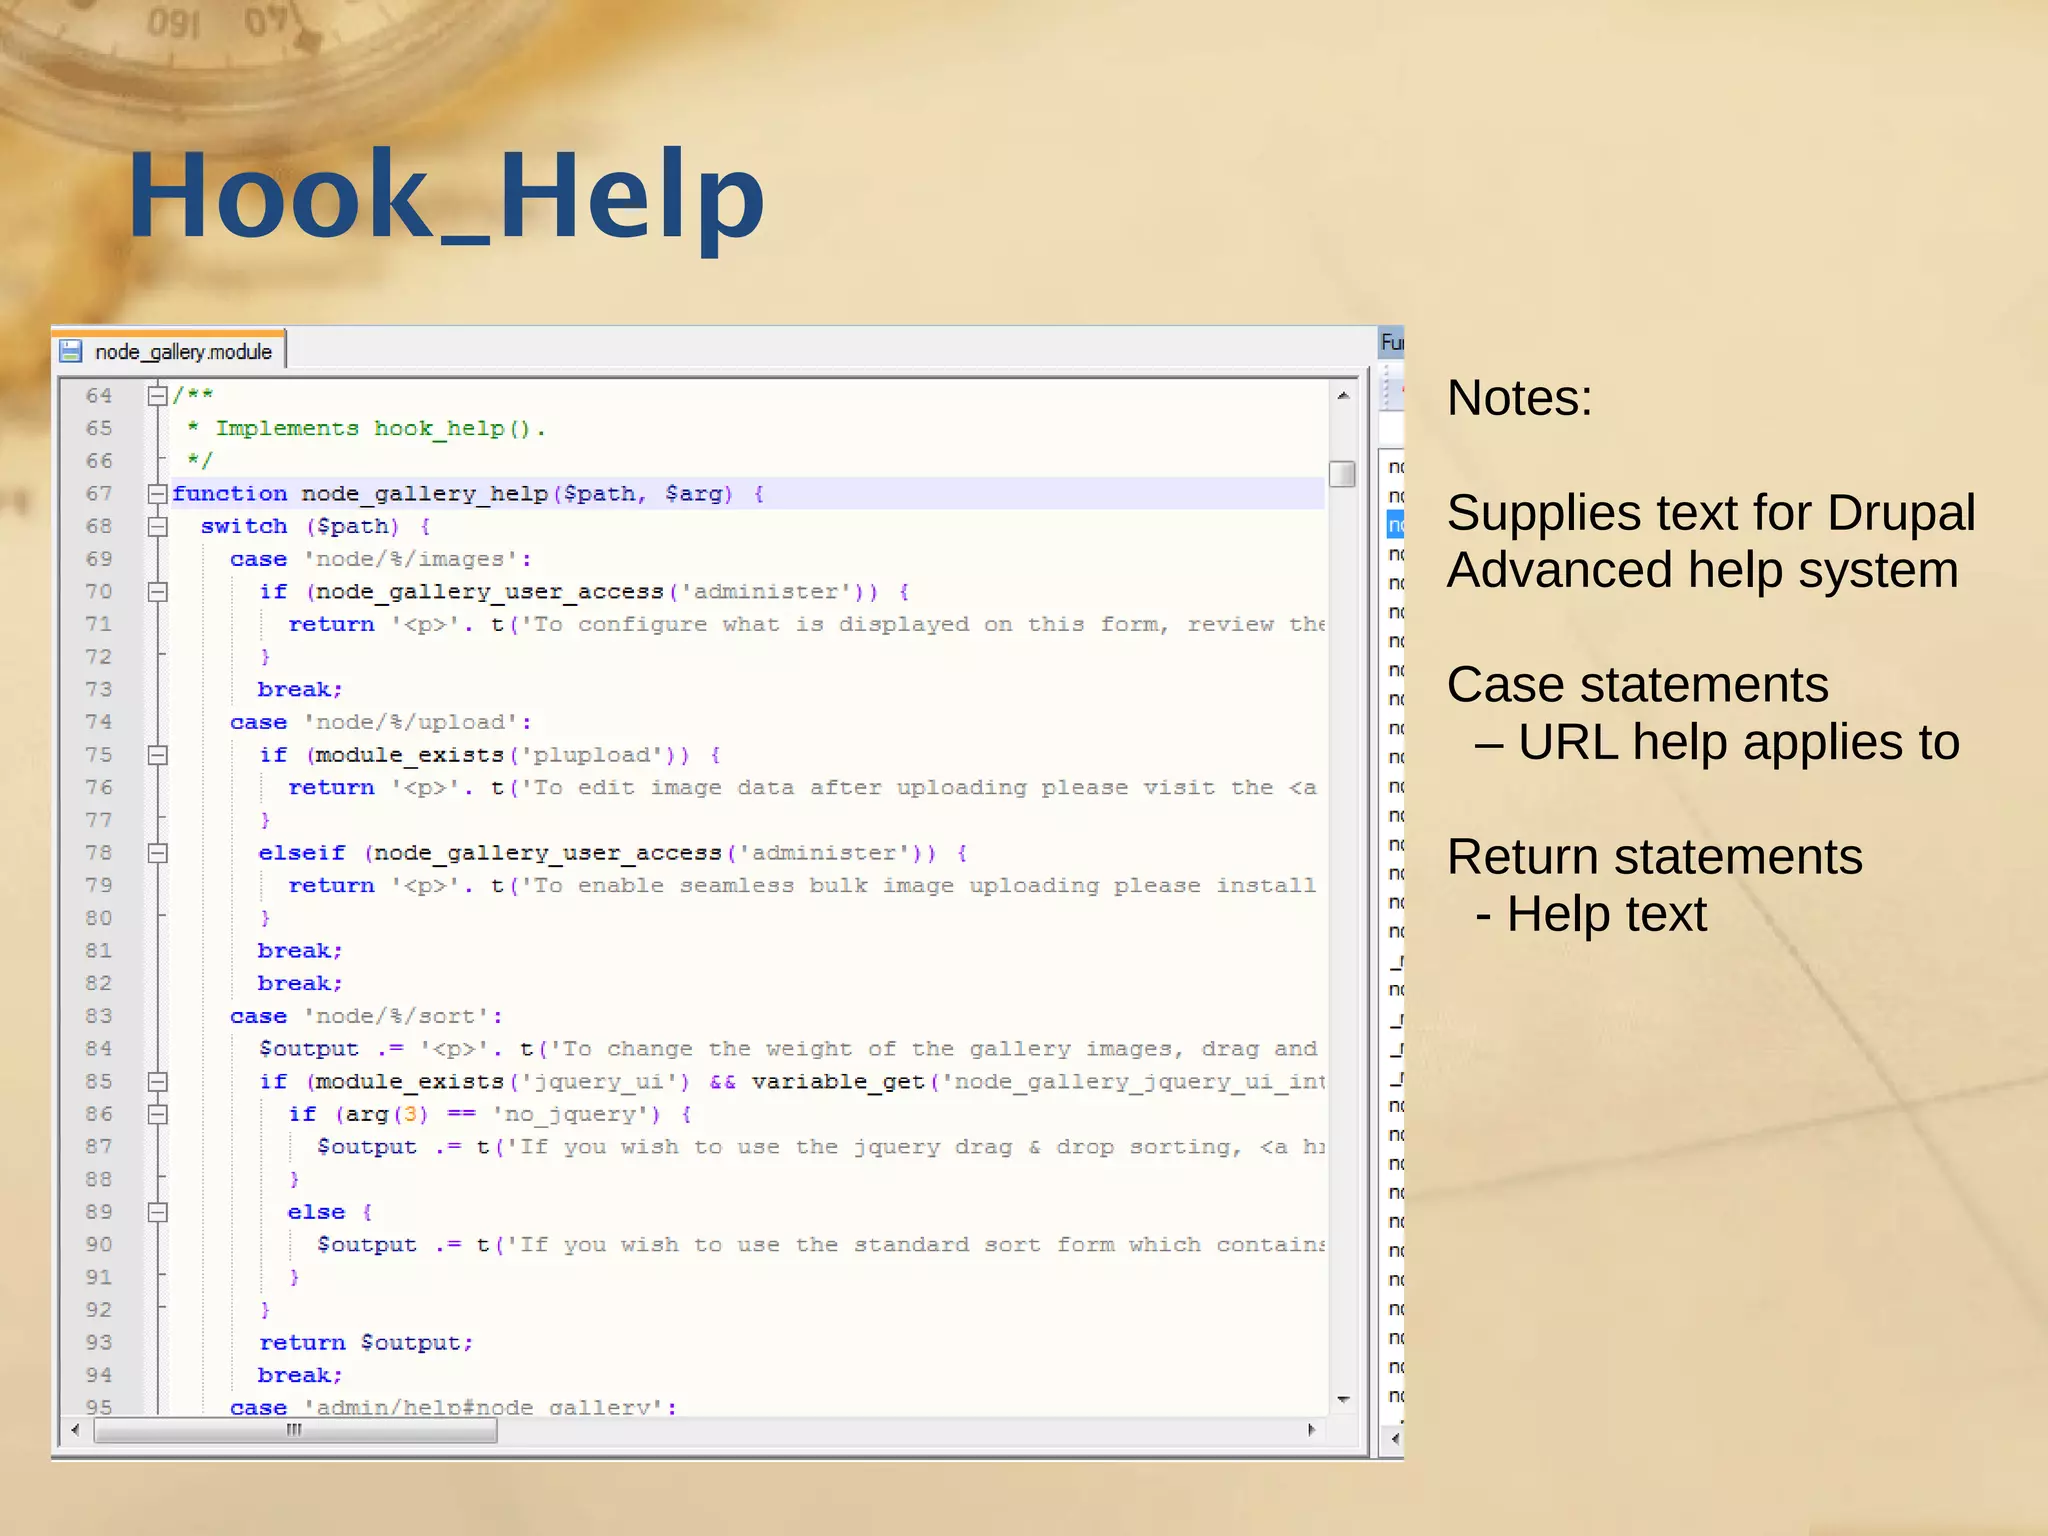Click 'Supplies text for Drupal' note text

pyautogui.click(x=1711, y=514)
